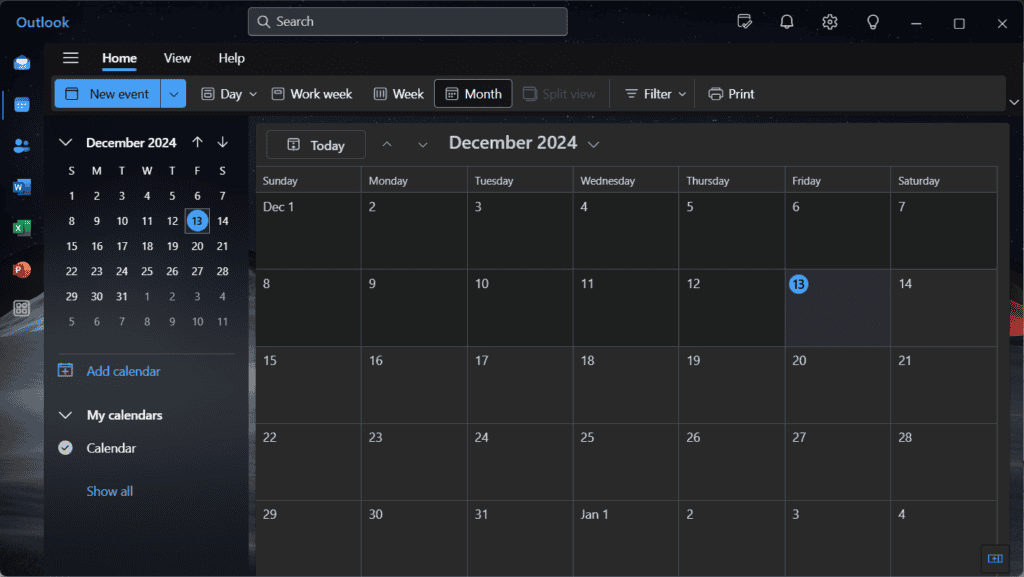Image resolution: width=1024 pixels, height=577 pixels.
Task: Open the Tips lightbulb icon
Action: tap(872, 22)
